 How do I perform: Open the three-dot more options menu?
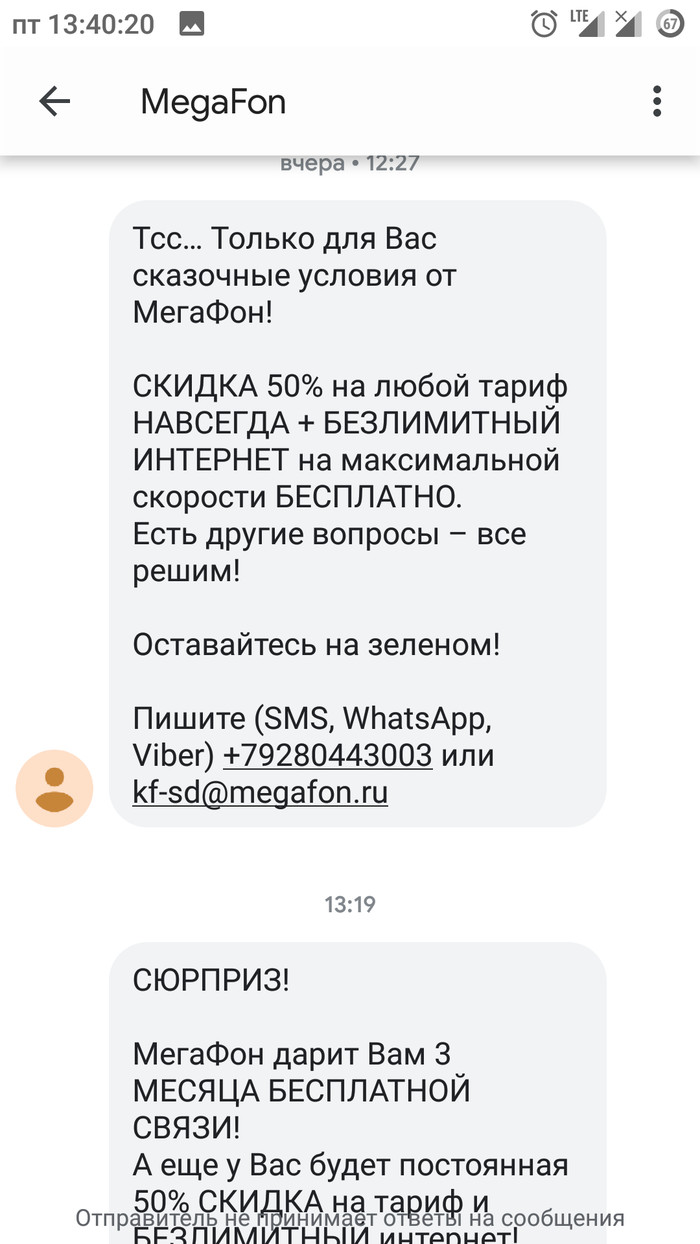click(x=657, y=101)
